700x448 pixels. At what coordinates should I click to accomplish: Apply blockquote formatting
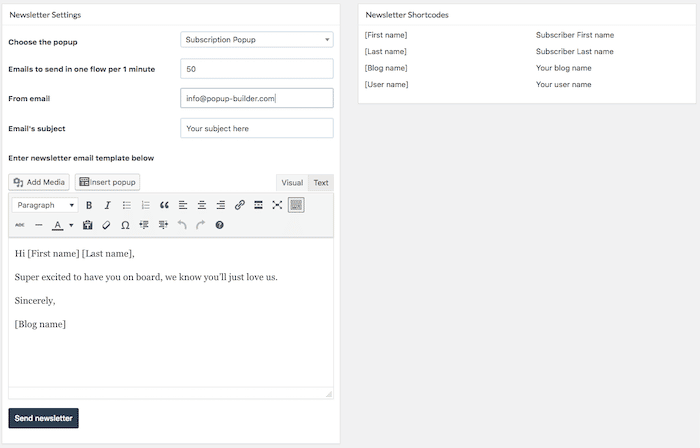[x=164, y=205]
